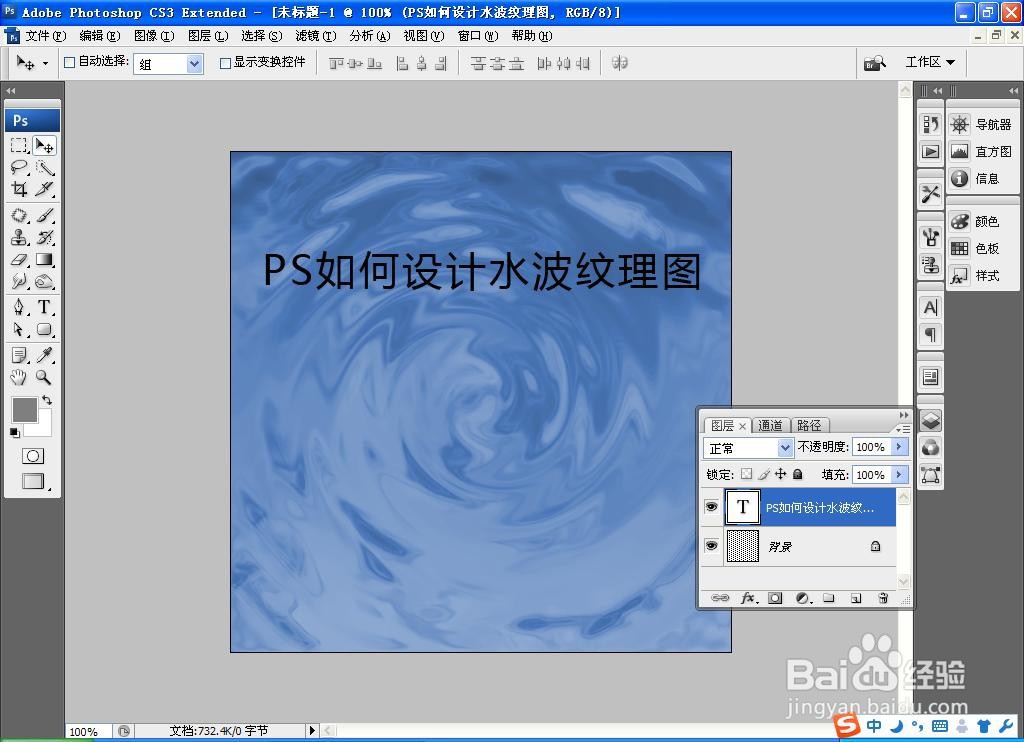Viewport: 1024px width, 742px height.
Task: Open the blending mode dropdown showing 正常
Action: point(748,447)
